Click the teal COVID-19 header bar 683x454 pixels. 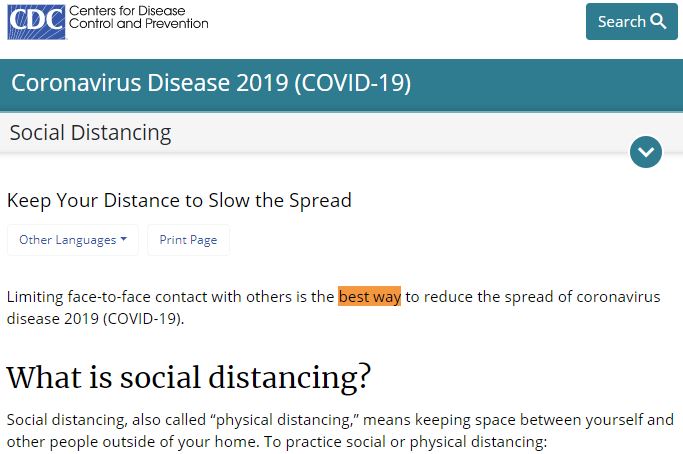click(x=342, y=85)
